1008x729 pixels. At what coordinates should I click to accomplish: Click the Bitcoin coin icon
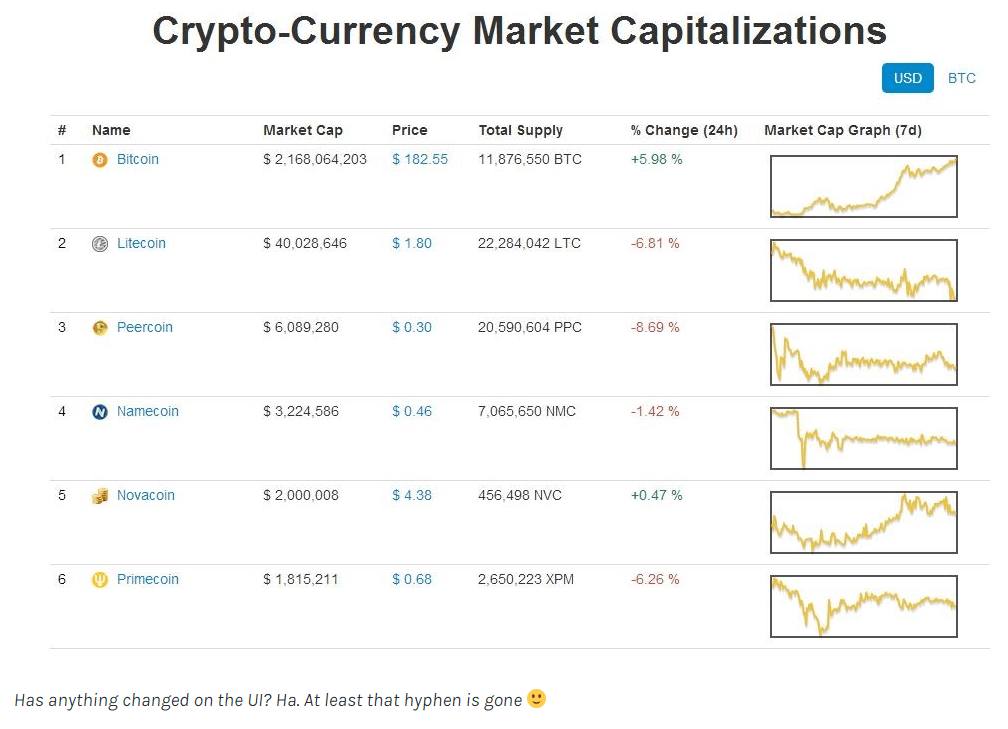tap(99, 159)
